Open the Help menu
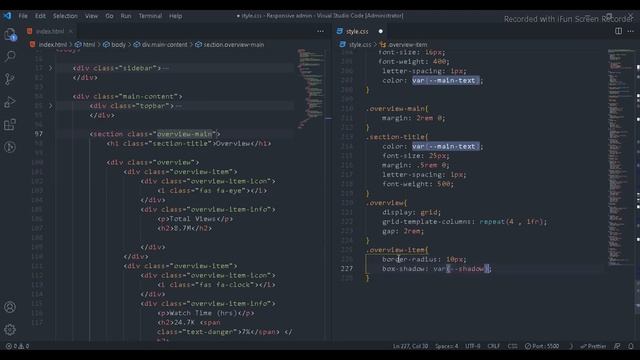This screenshot has width=640, height=360. [x=176, y=16]
